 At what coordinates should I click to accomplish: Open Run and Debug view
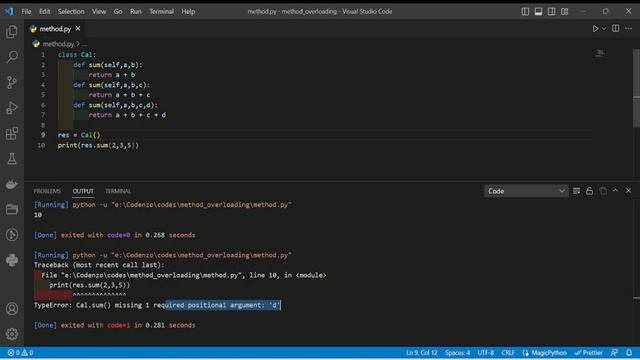(x=12, y=108)
